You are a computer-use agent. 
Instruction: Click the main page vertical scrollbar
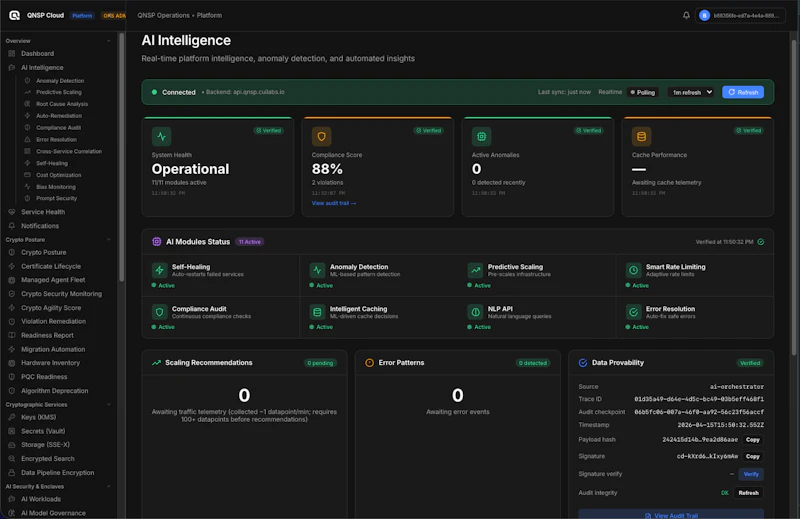[794, 196]
